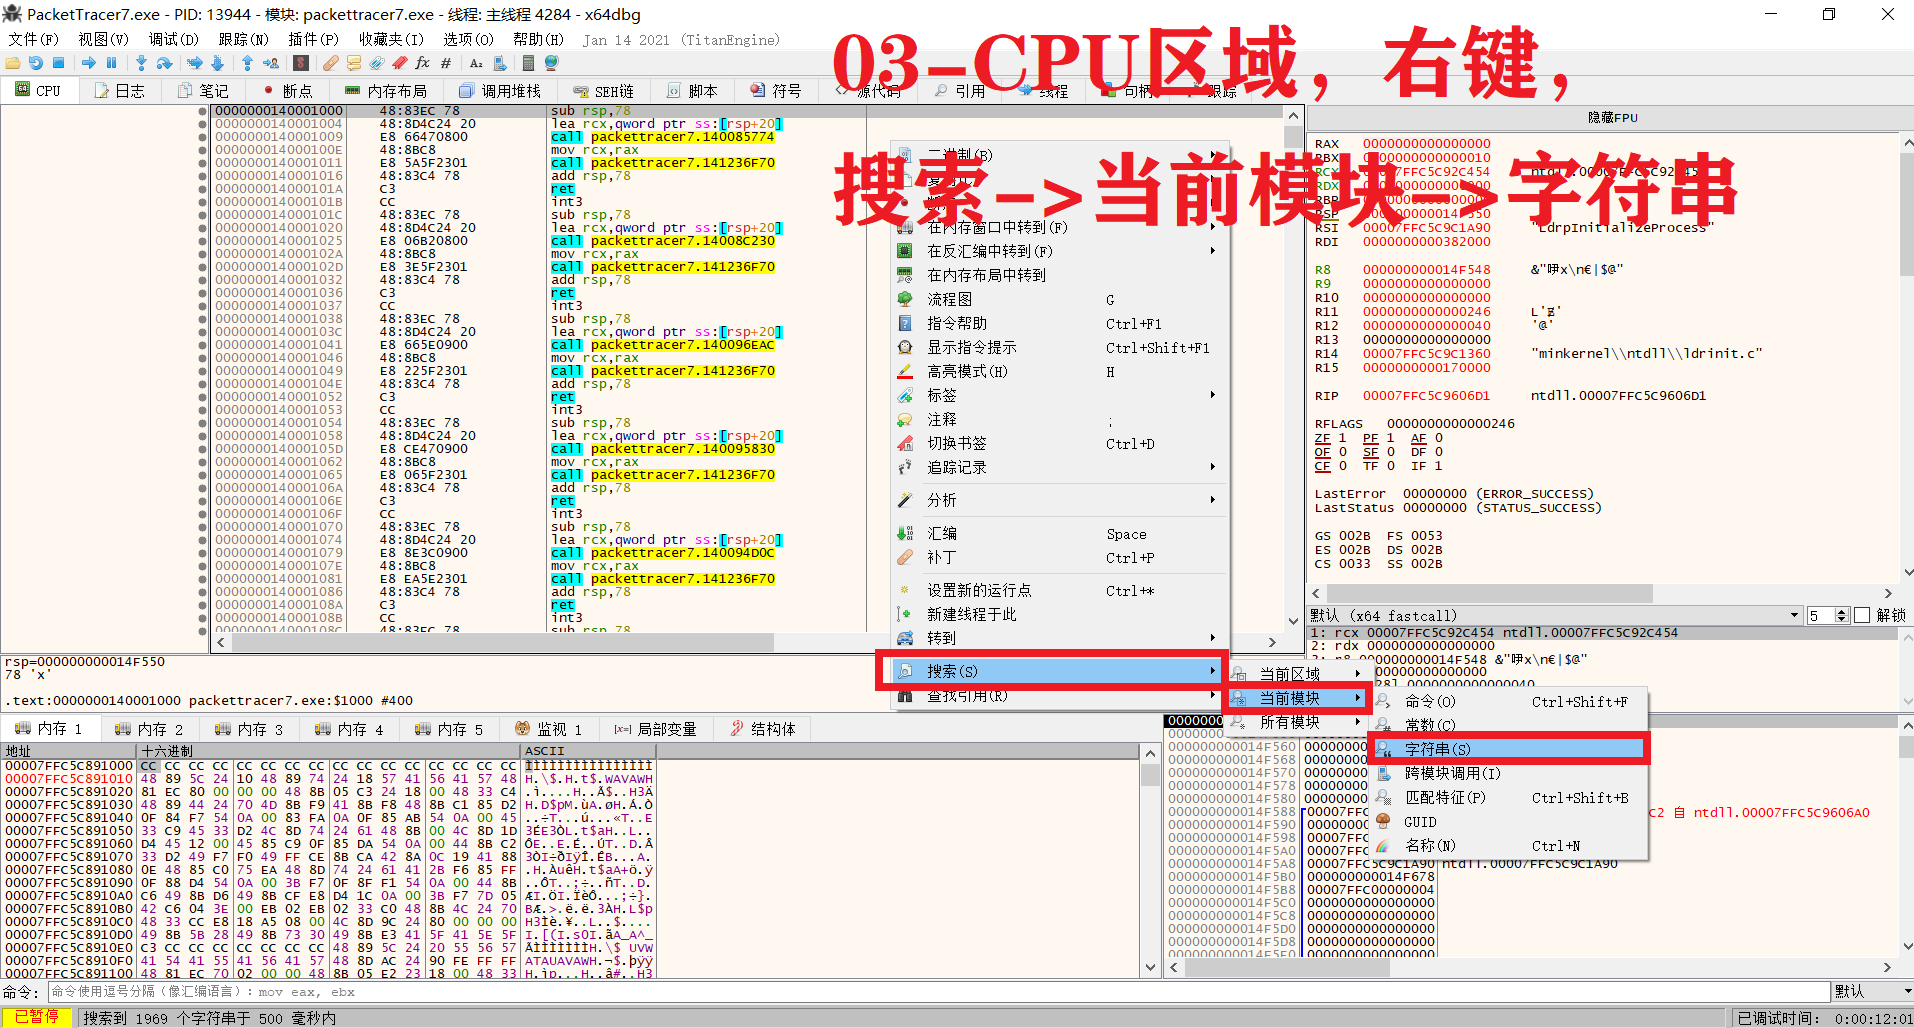Click the open file toolbar icon
The height and width of the screenshot is (1028, 1914).
pyautogui.click(x=13, y=64)
